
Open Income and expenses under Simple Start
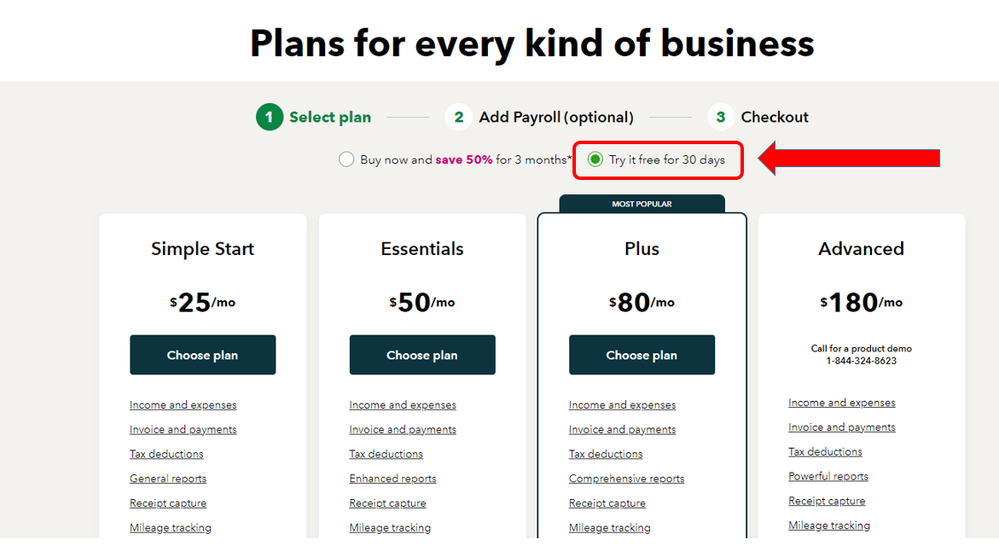pos(183,405)
